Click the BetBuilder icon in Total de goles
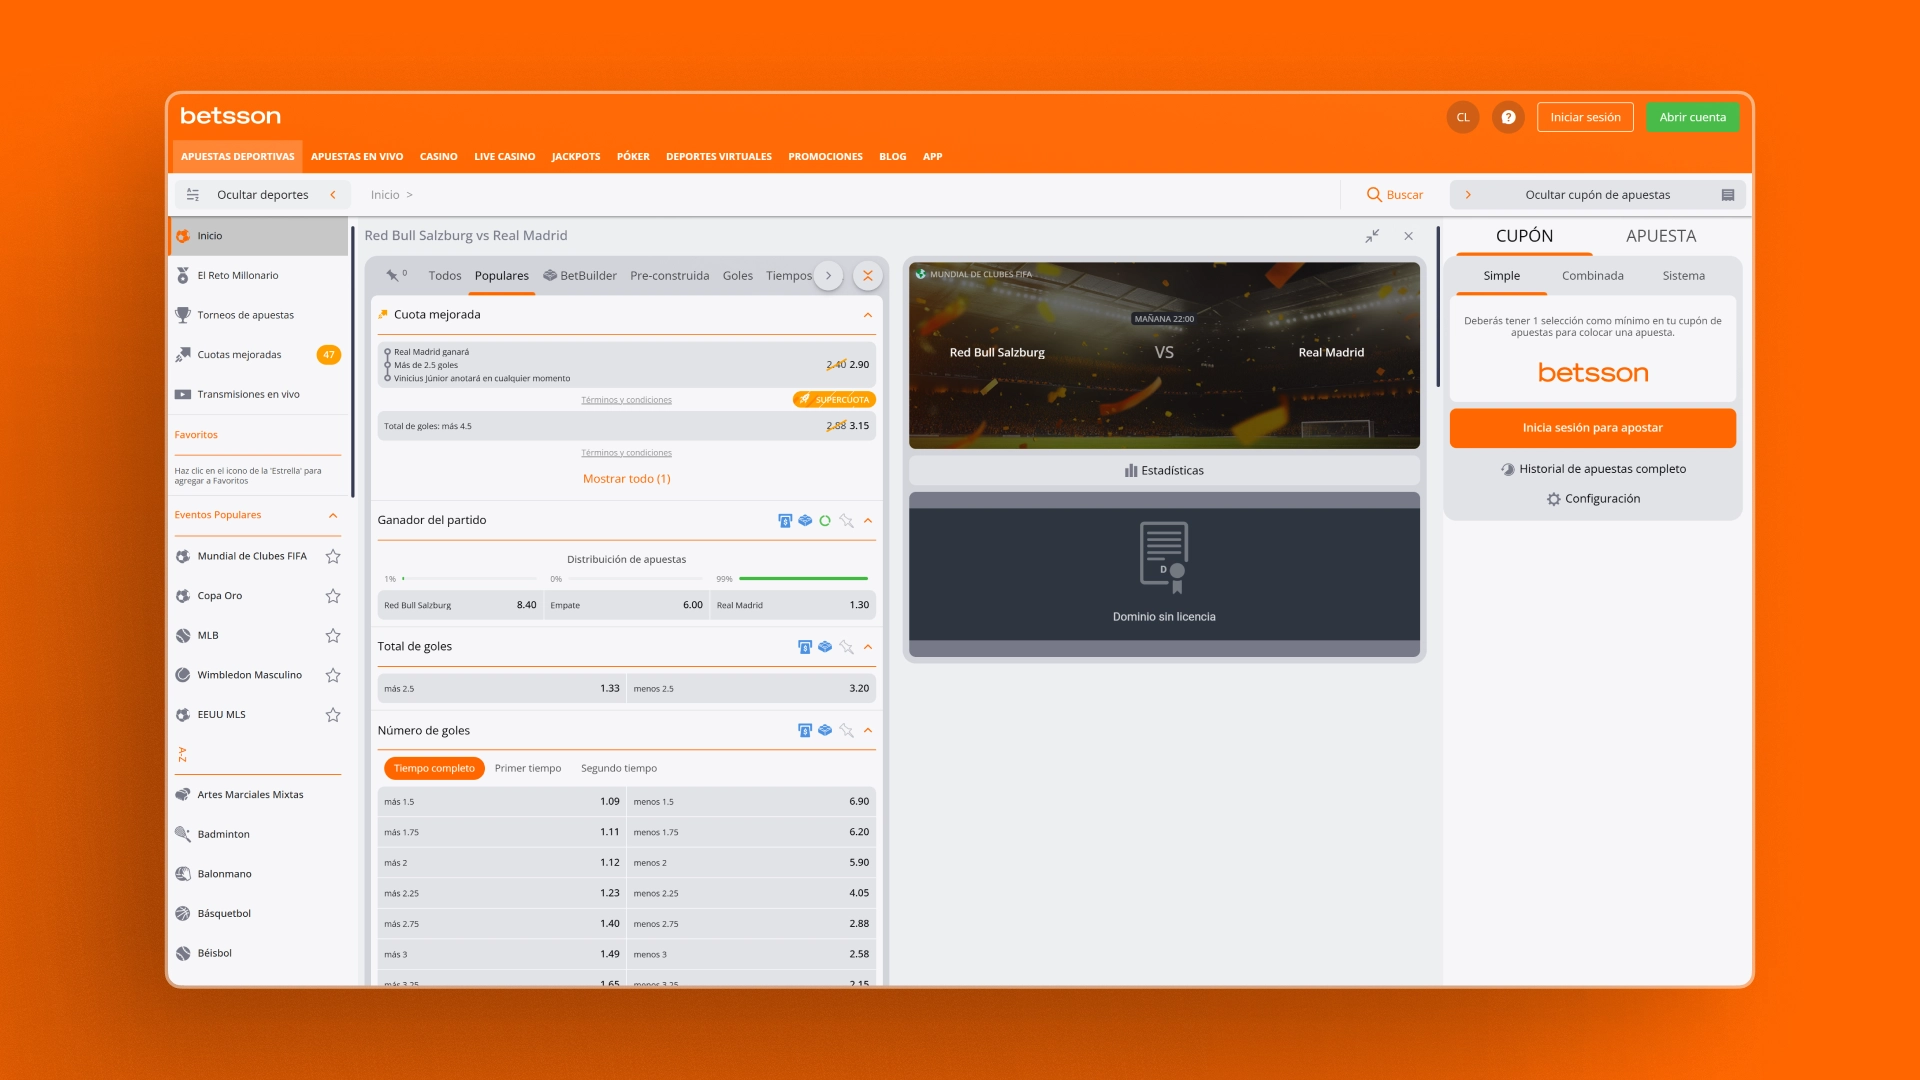This screenshot has height=1080, width=1920. click(x=825, y=647)
